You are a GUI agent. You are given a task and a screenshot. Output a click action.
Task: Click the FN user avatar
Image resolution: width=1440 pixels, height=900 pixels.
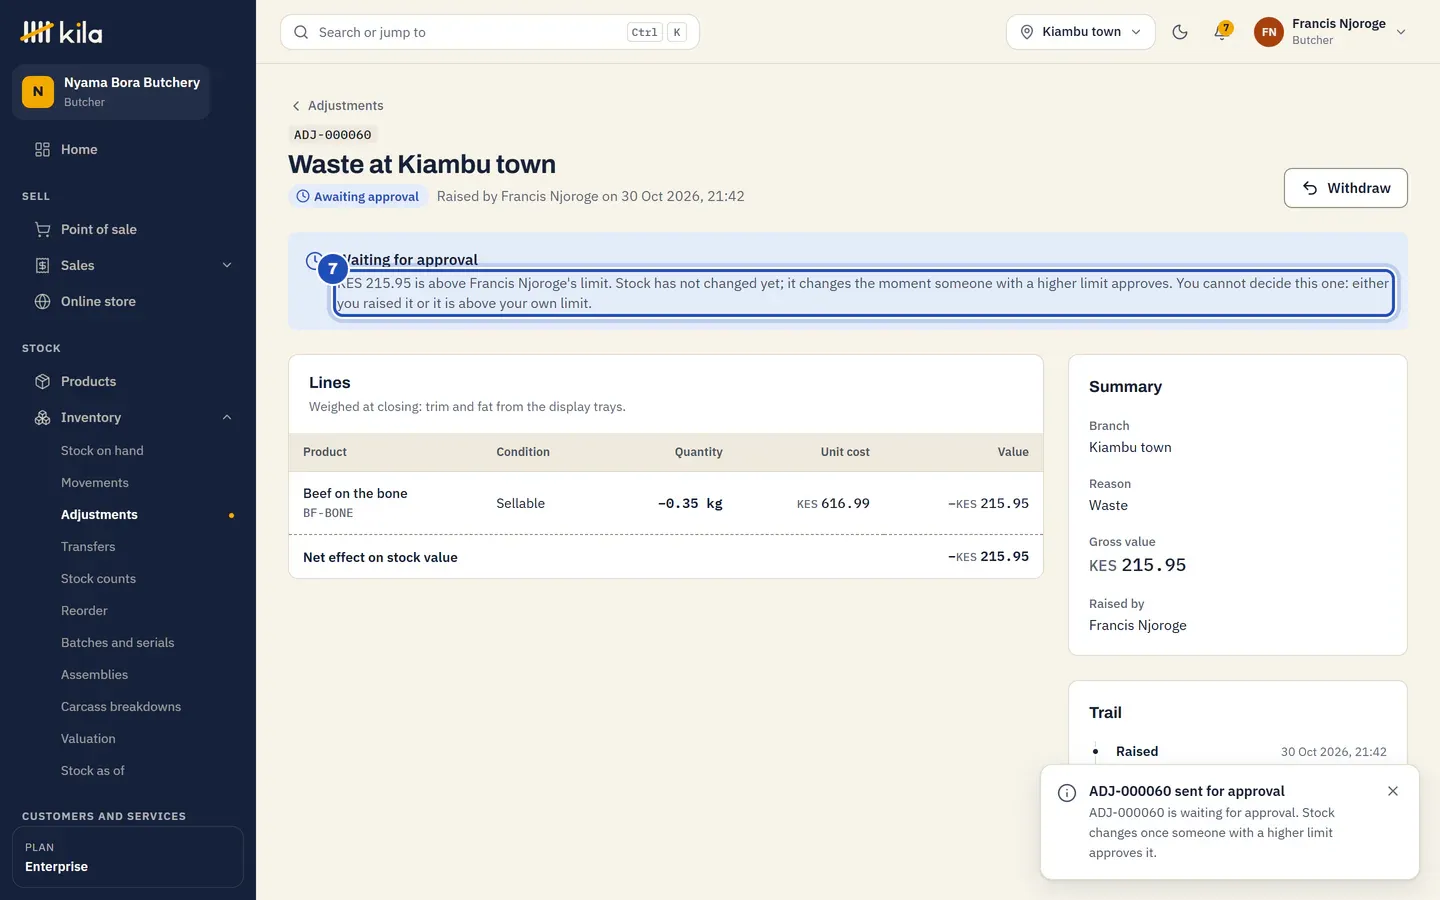point(1269,32)
